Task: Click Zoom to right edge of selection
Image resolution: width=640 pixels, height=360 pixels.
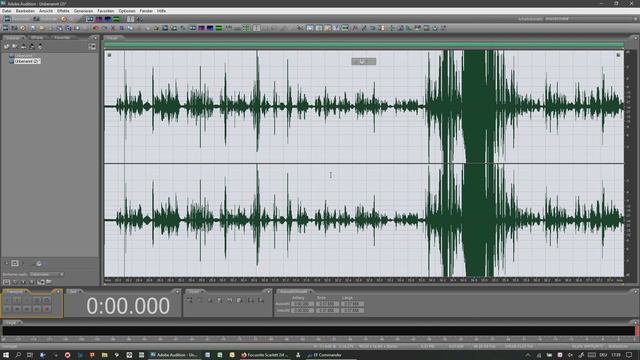Action: pyautogui.click(x=240, y=300)
